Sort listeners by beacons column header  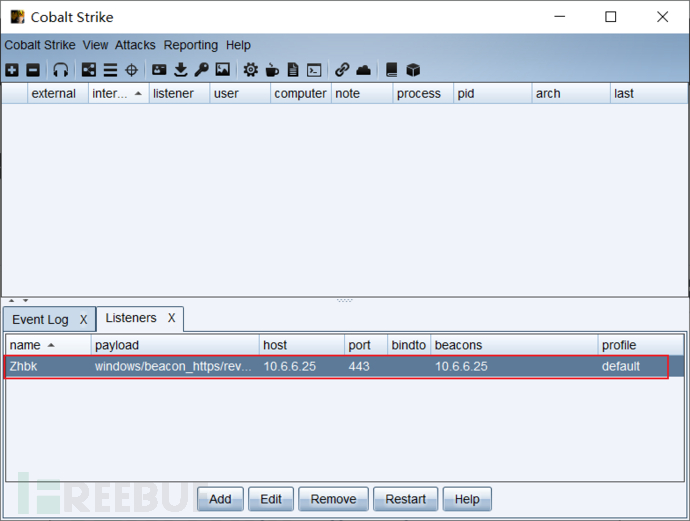514,345
